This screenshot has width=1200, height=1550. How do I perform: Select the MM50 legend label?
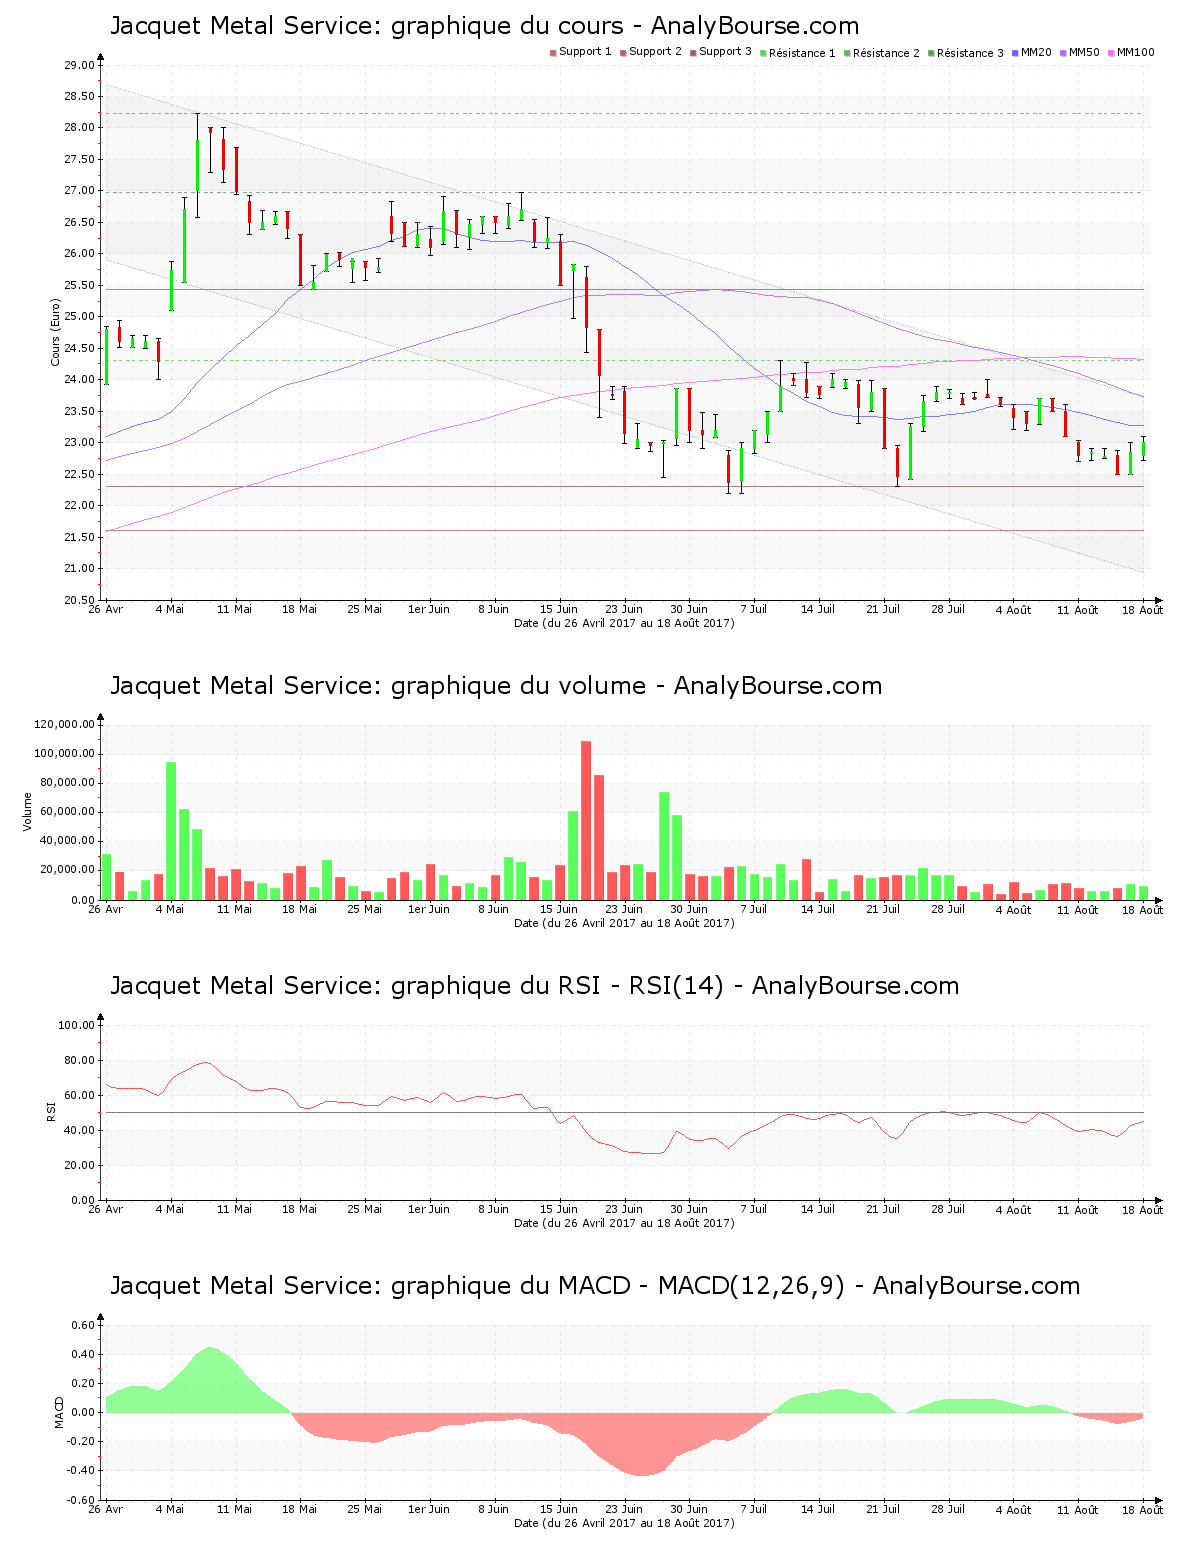point(1085,52)
